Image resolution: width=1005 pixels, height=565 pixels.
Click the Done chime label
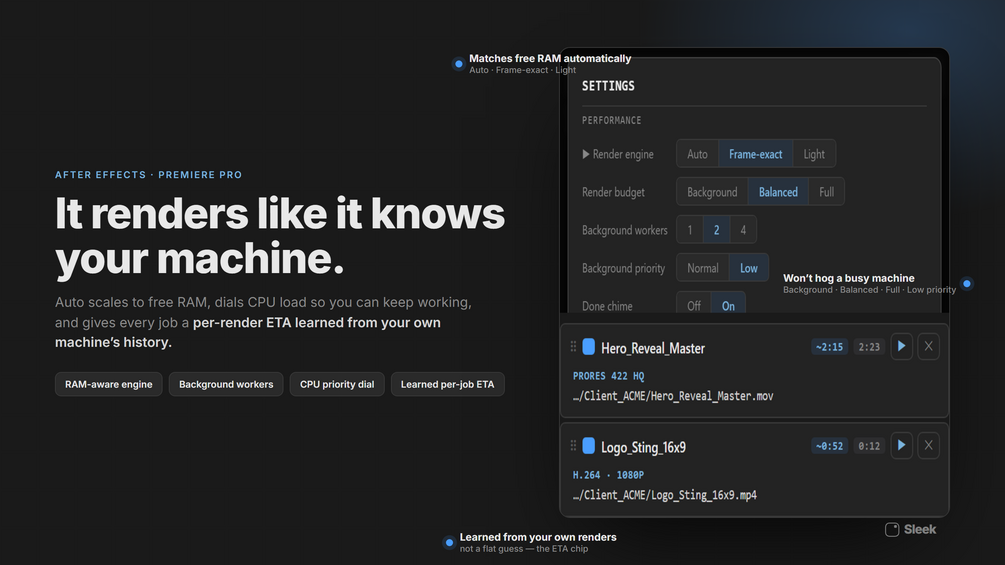point(607,306)
